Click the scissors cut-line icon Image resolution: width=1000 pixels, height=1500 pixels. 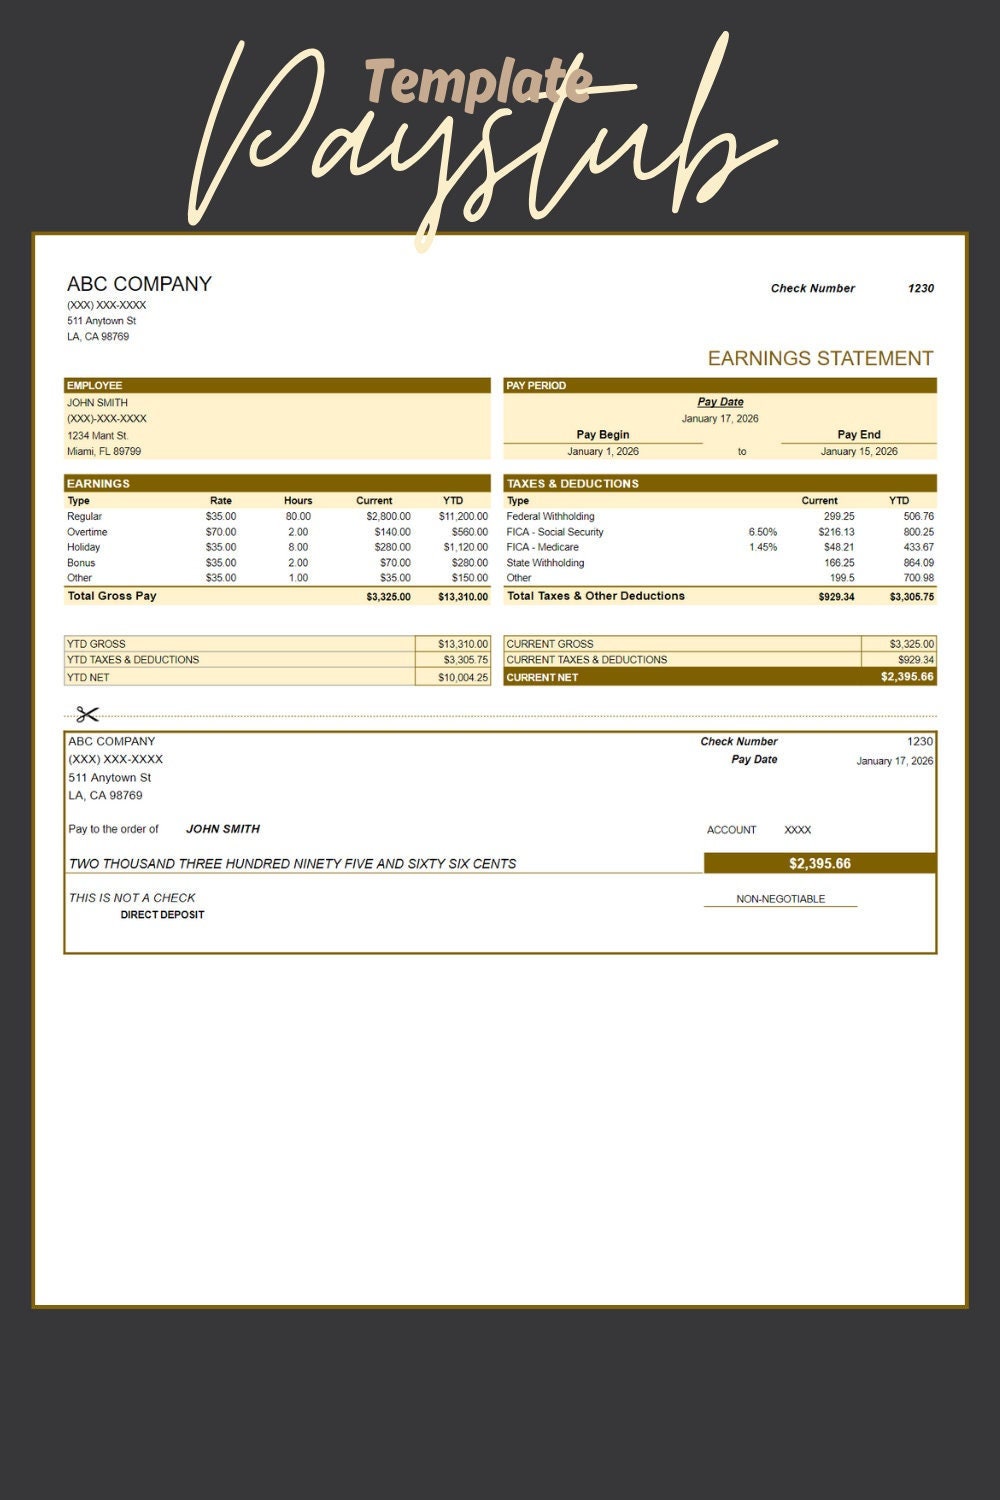point(86,716)
